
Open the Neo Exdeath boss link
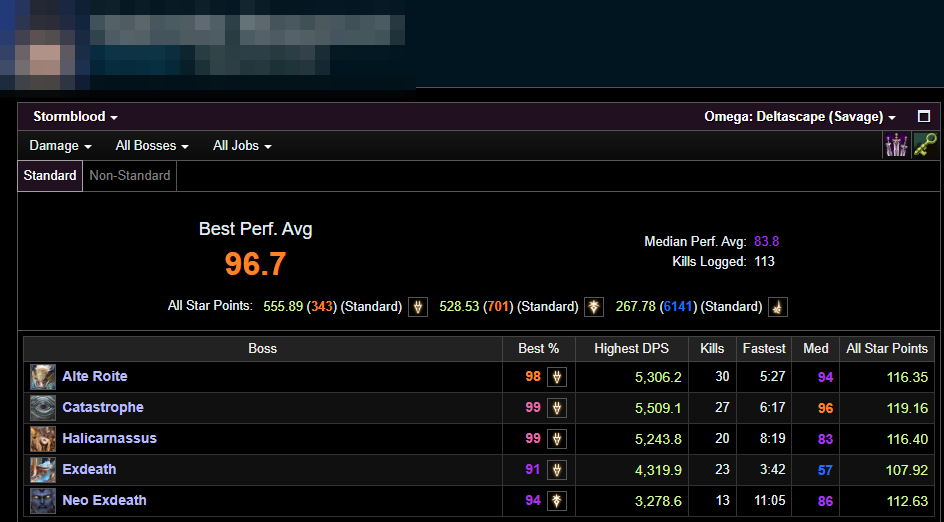click(x=104, y=500)
